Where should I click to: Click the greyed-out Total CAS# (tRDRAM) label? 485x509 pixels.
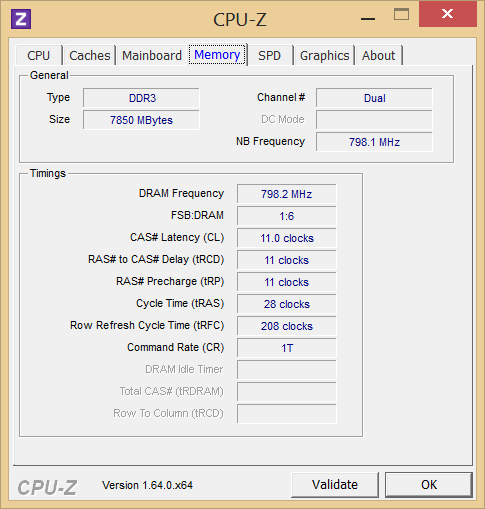point(172,391)
